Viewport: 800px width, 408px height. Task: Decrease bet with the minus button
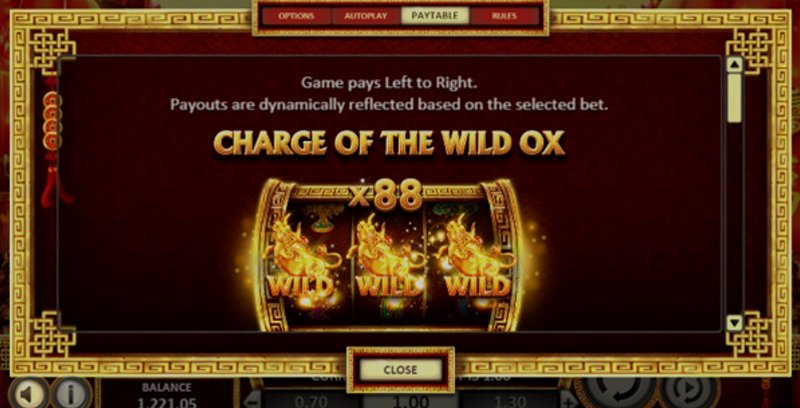tap(254, 399)
